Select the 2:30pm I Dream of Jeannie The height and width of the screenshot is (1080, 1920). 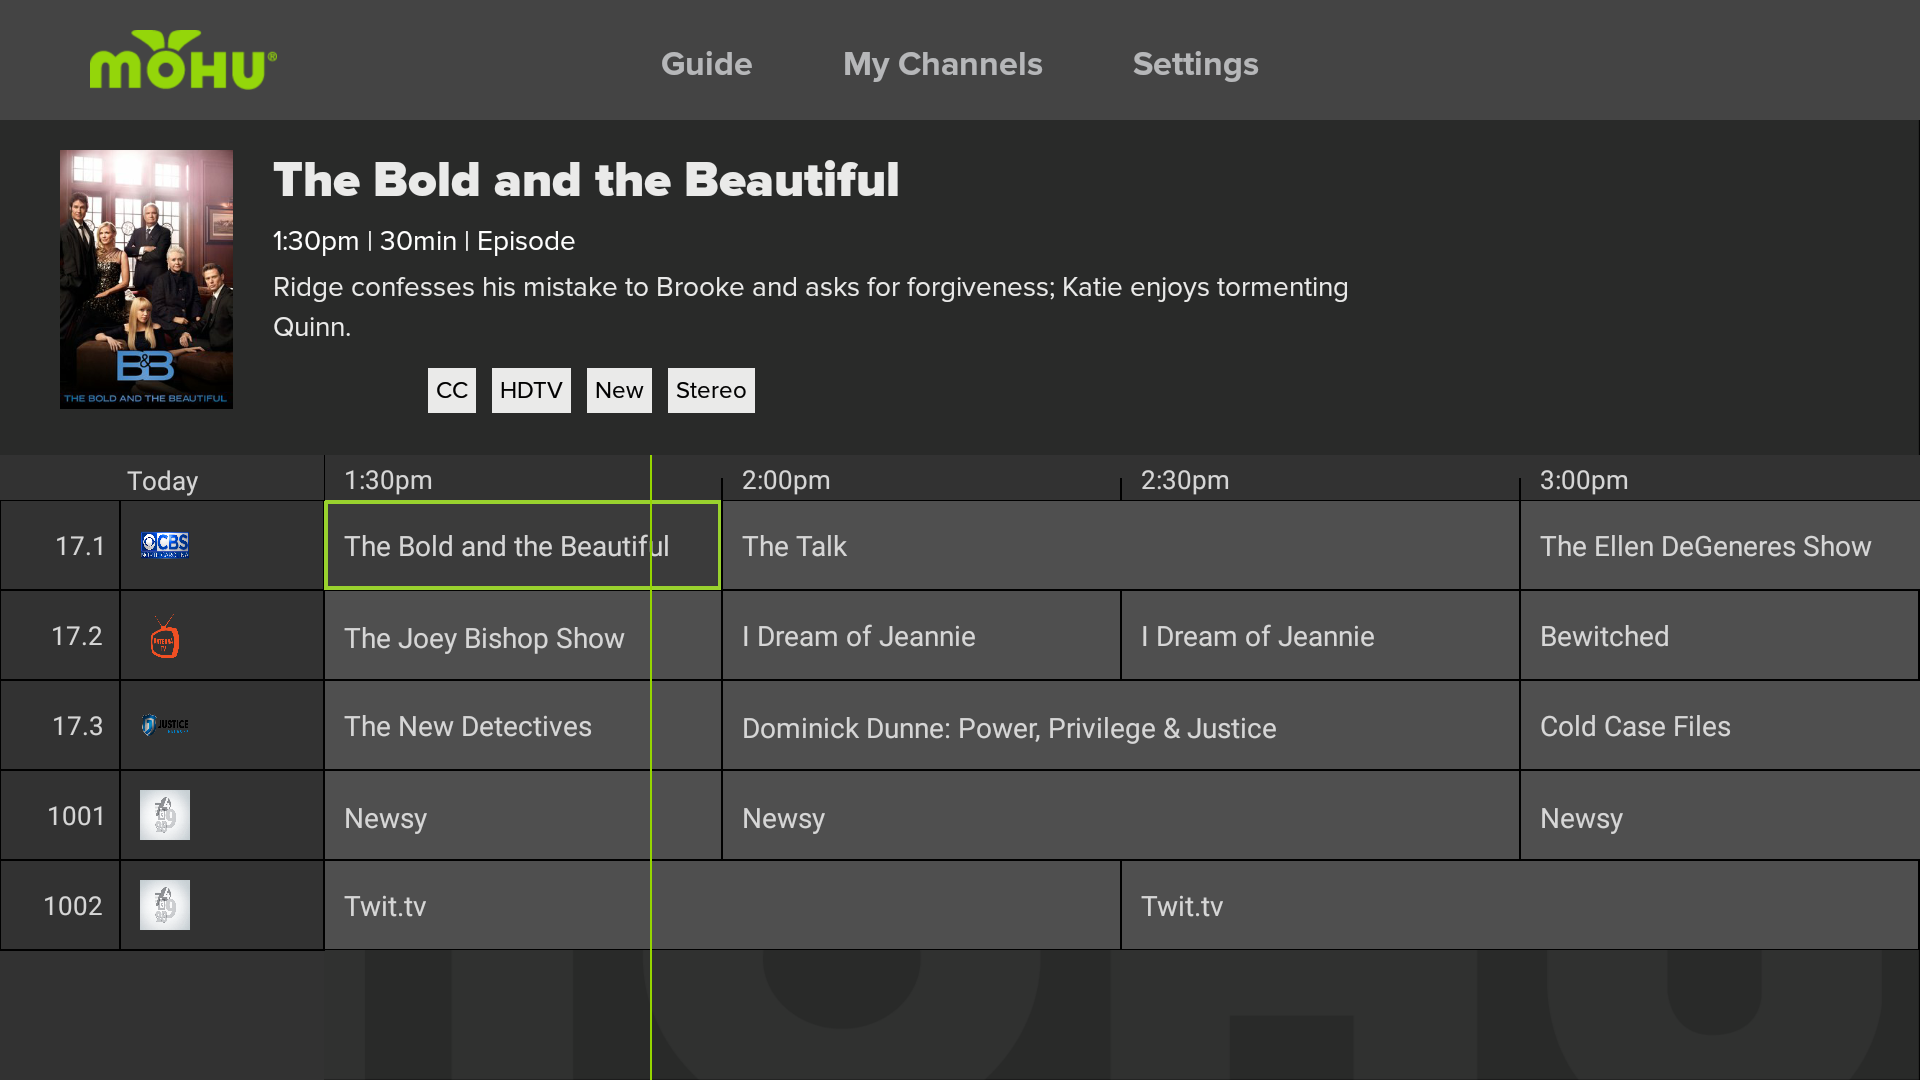(x=1320, y=636)
